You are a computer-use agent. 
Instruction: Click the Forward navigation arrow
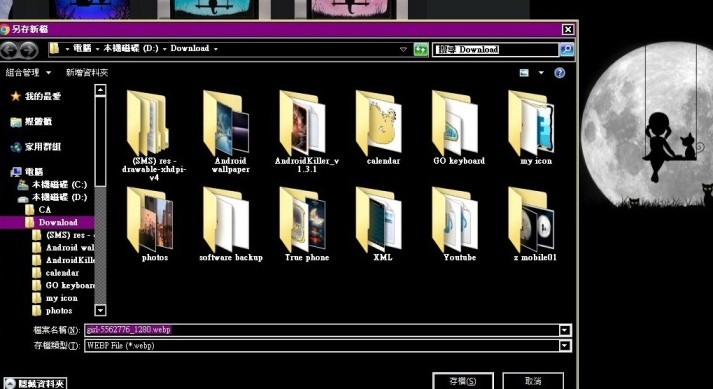pos(28,50)
